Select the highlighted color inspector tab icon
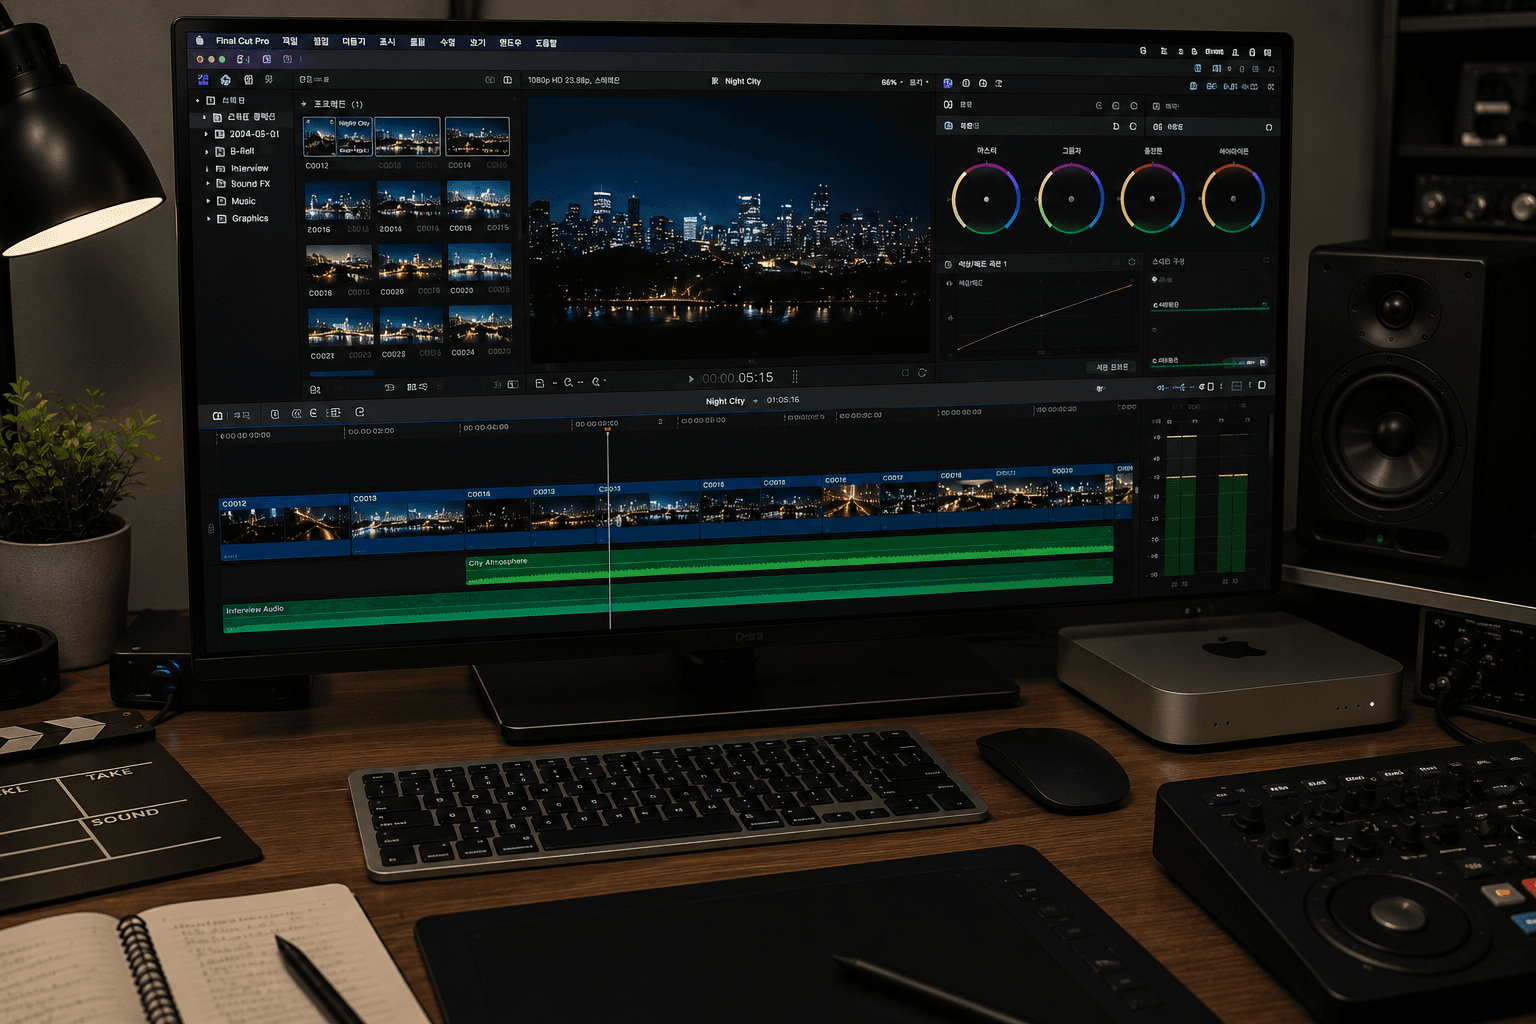1536x1024 pixels. 948,83
